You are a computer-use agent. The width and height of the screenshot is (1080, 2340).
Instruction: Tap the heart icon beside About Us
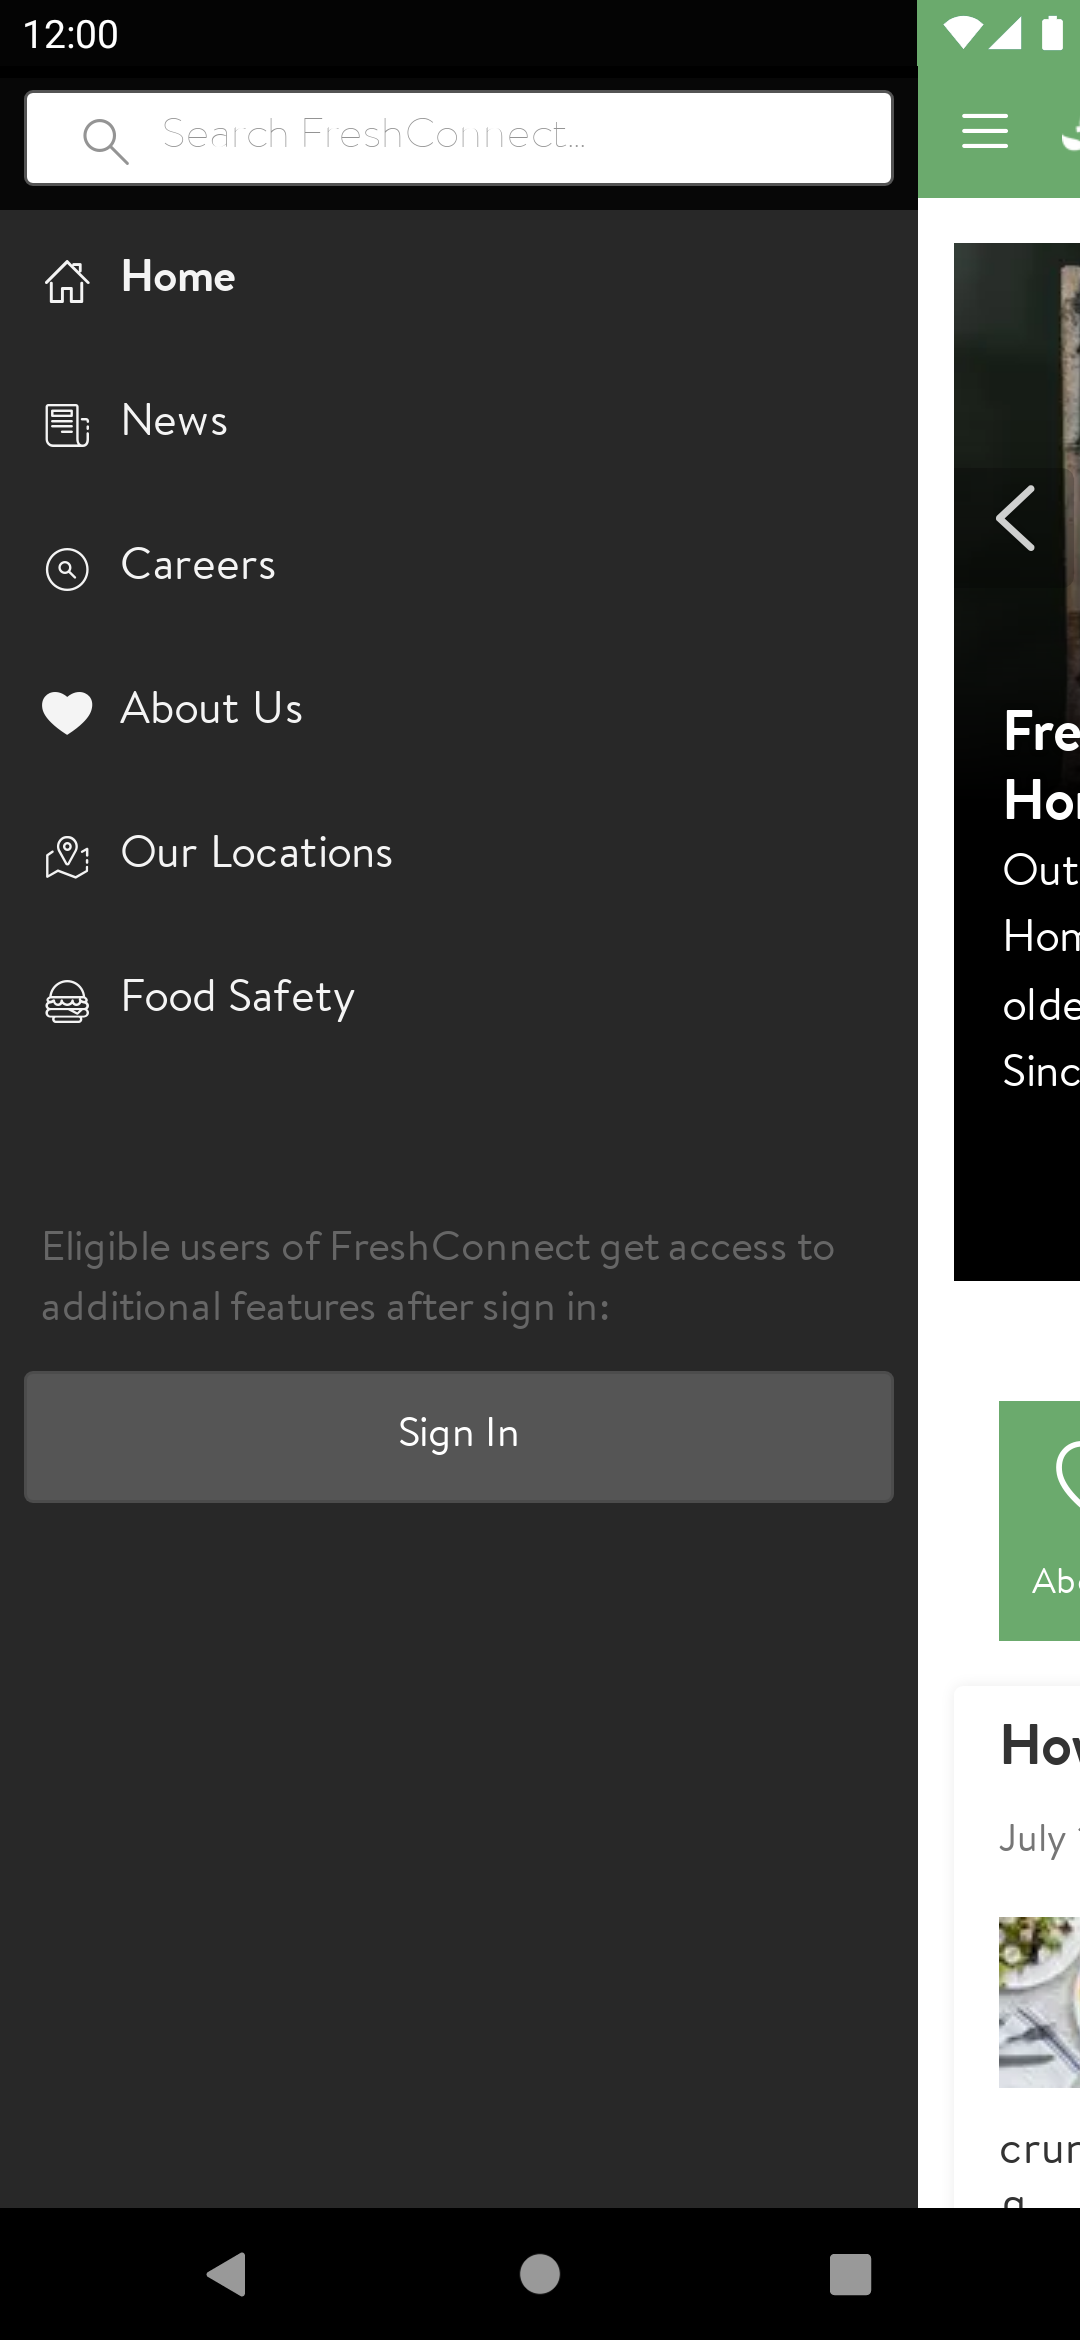click(x=67, y=713)
